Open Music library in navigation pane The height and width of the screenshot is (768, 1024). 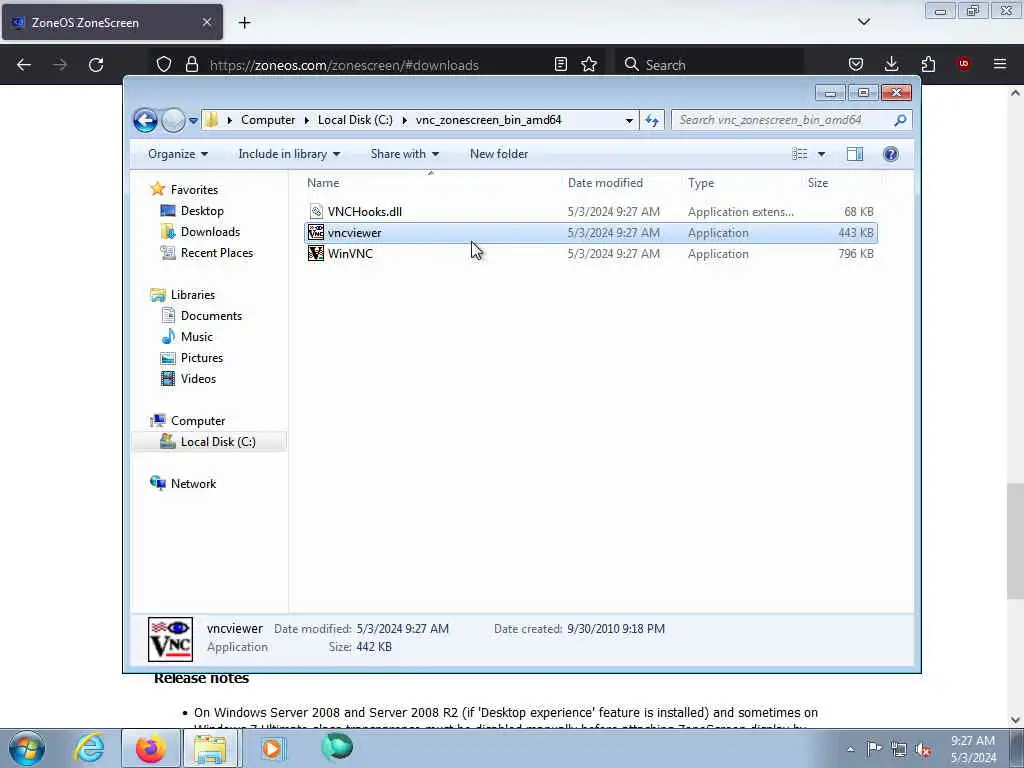click(197, 337)
